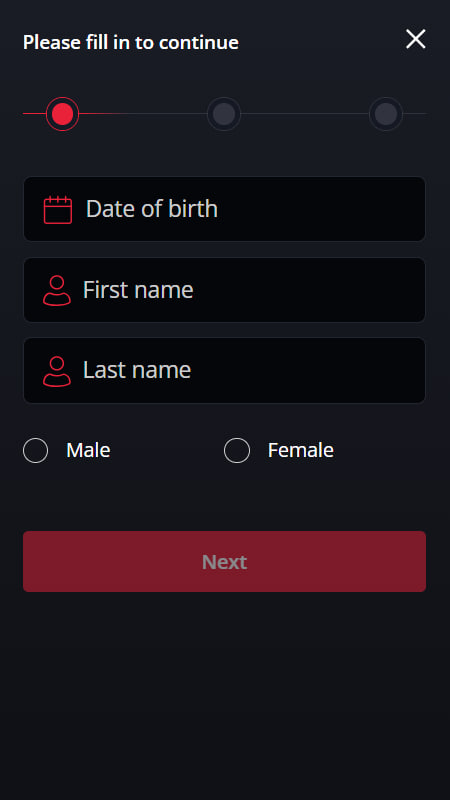450x800 pixels.
Task: Click the "Please fill in to continue" heading
Action: (x=131, y=42)
